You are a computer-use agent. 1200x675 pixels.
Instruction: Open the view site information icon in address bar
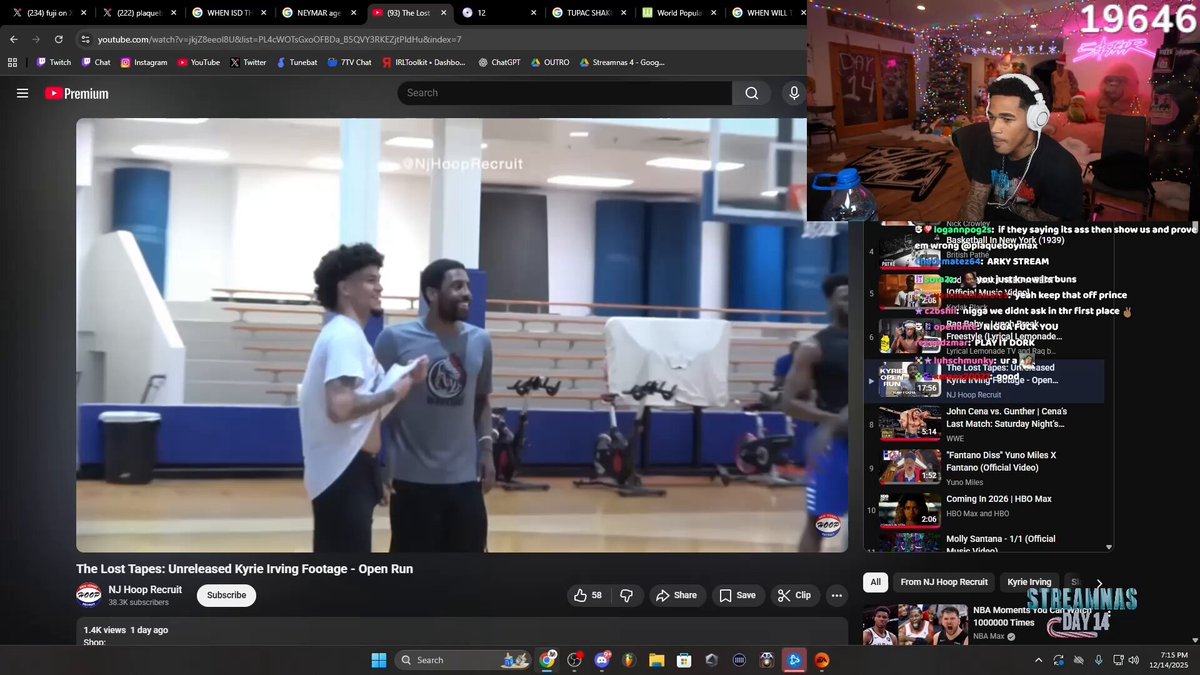[x=86, y=39]
